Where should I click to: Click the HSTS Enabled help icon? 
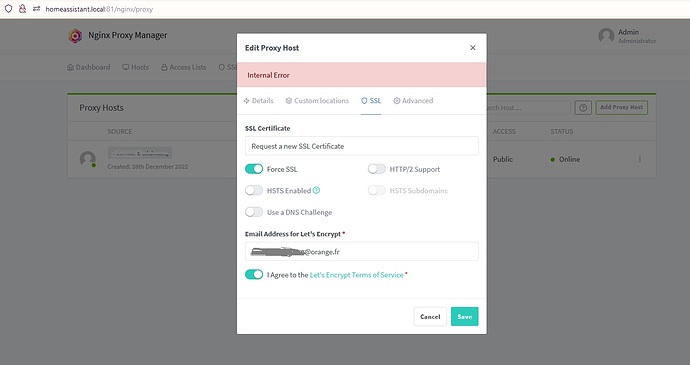[x=316, y=190]
